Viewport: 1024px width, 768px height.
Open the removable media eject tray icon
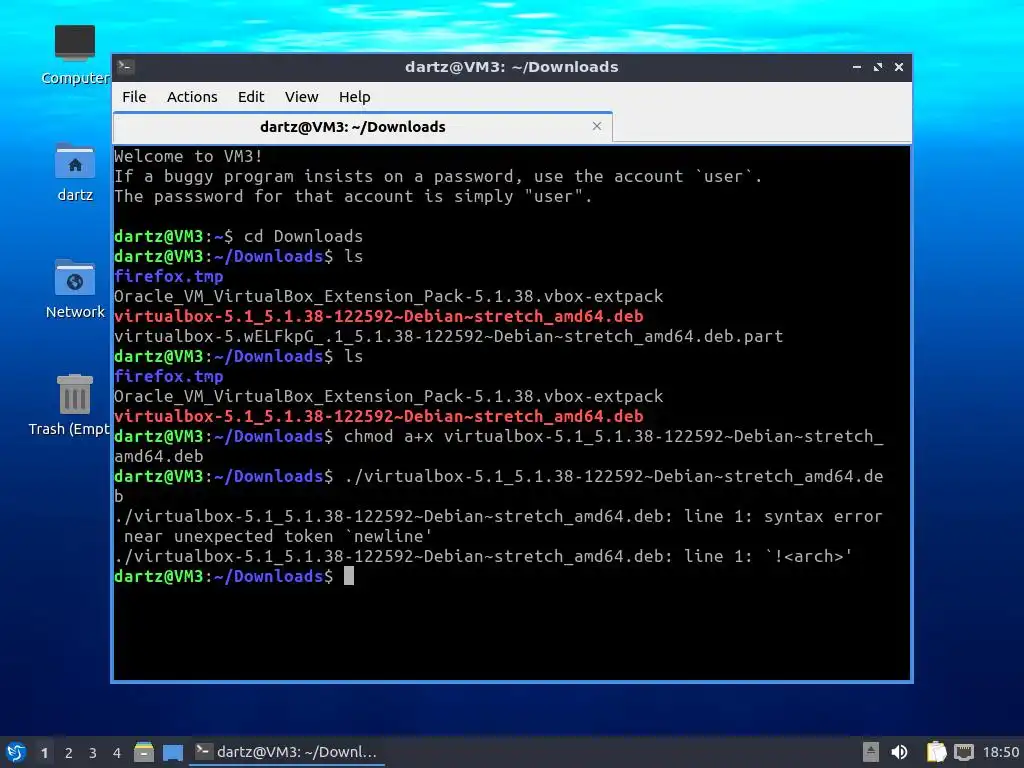[871, 752]
